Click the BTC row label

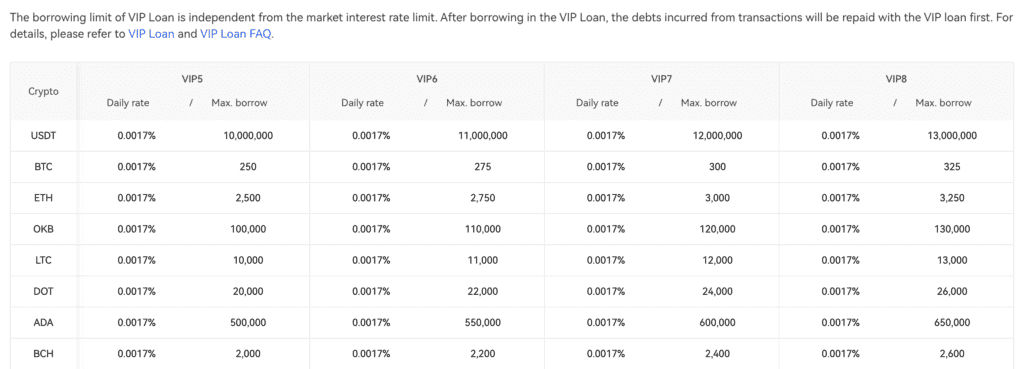(x=43, y=167)
